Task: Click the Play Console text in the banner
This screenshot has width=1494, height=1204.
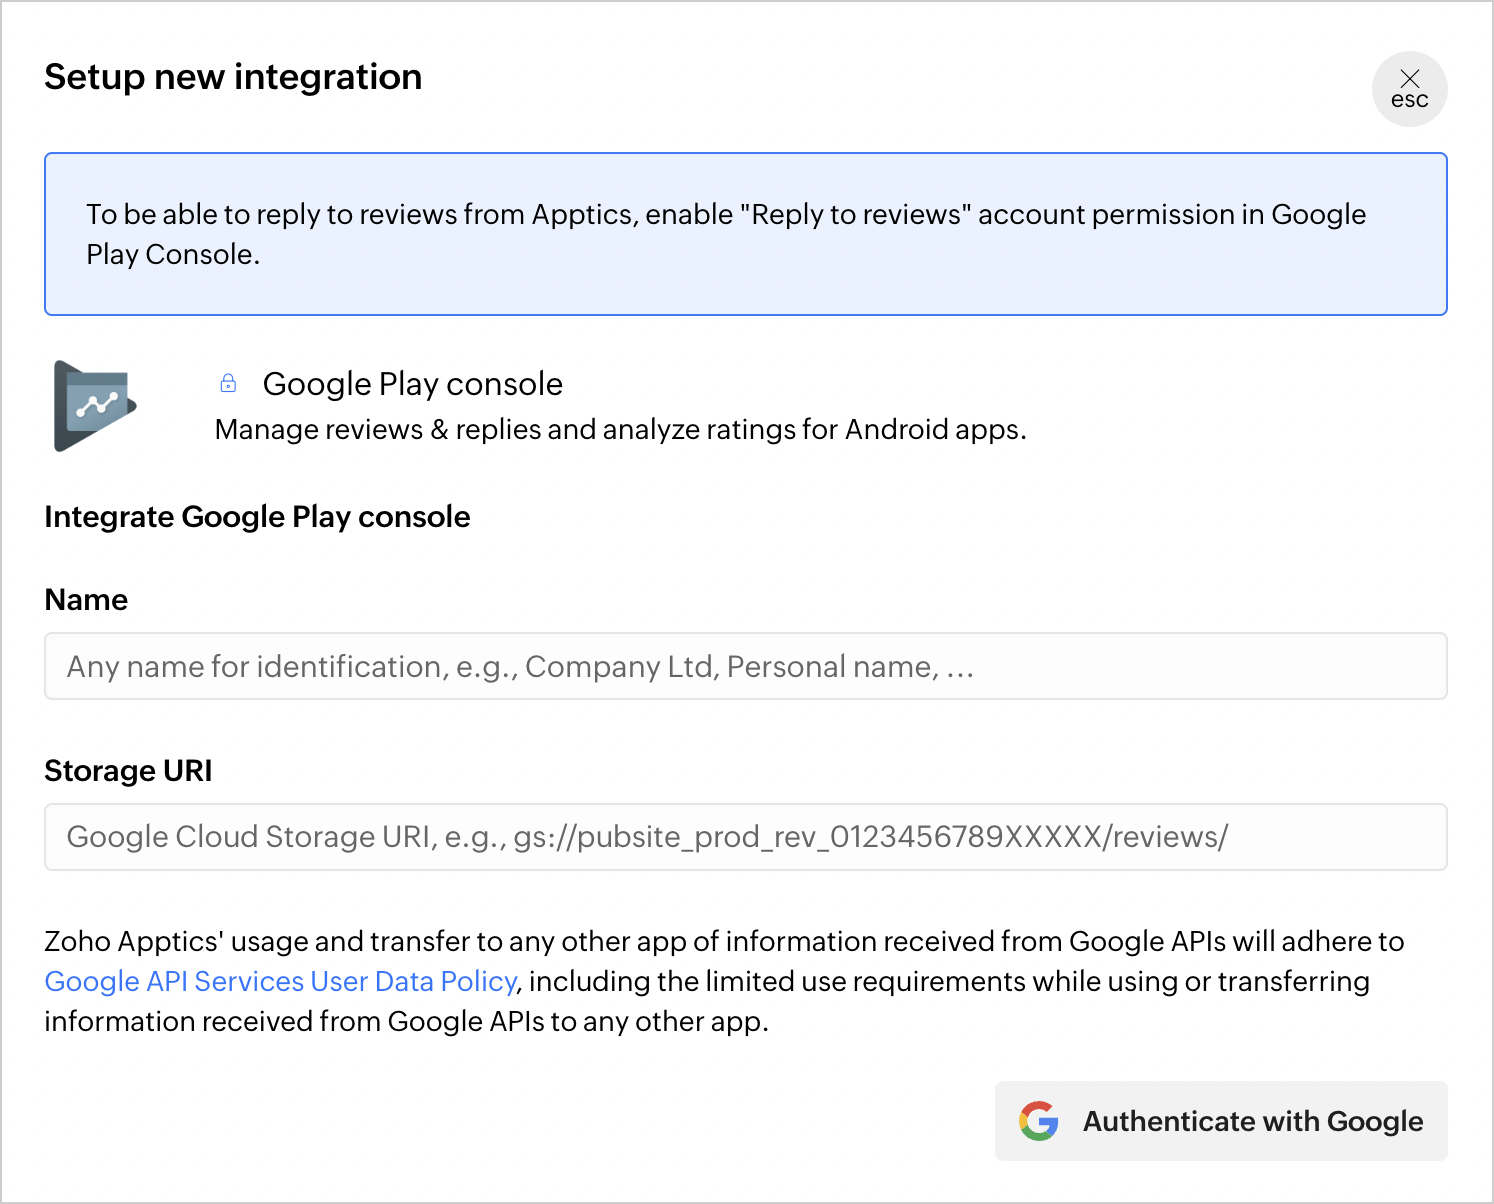Action: pyautogui.click(x=172, y=255)
